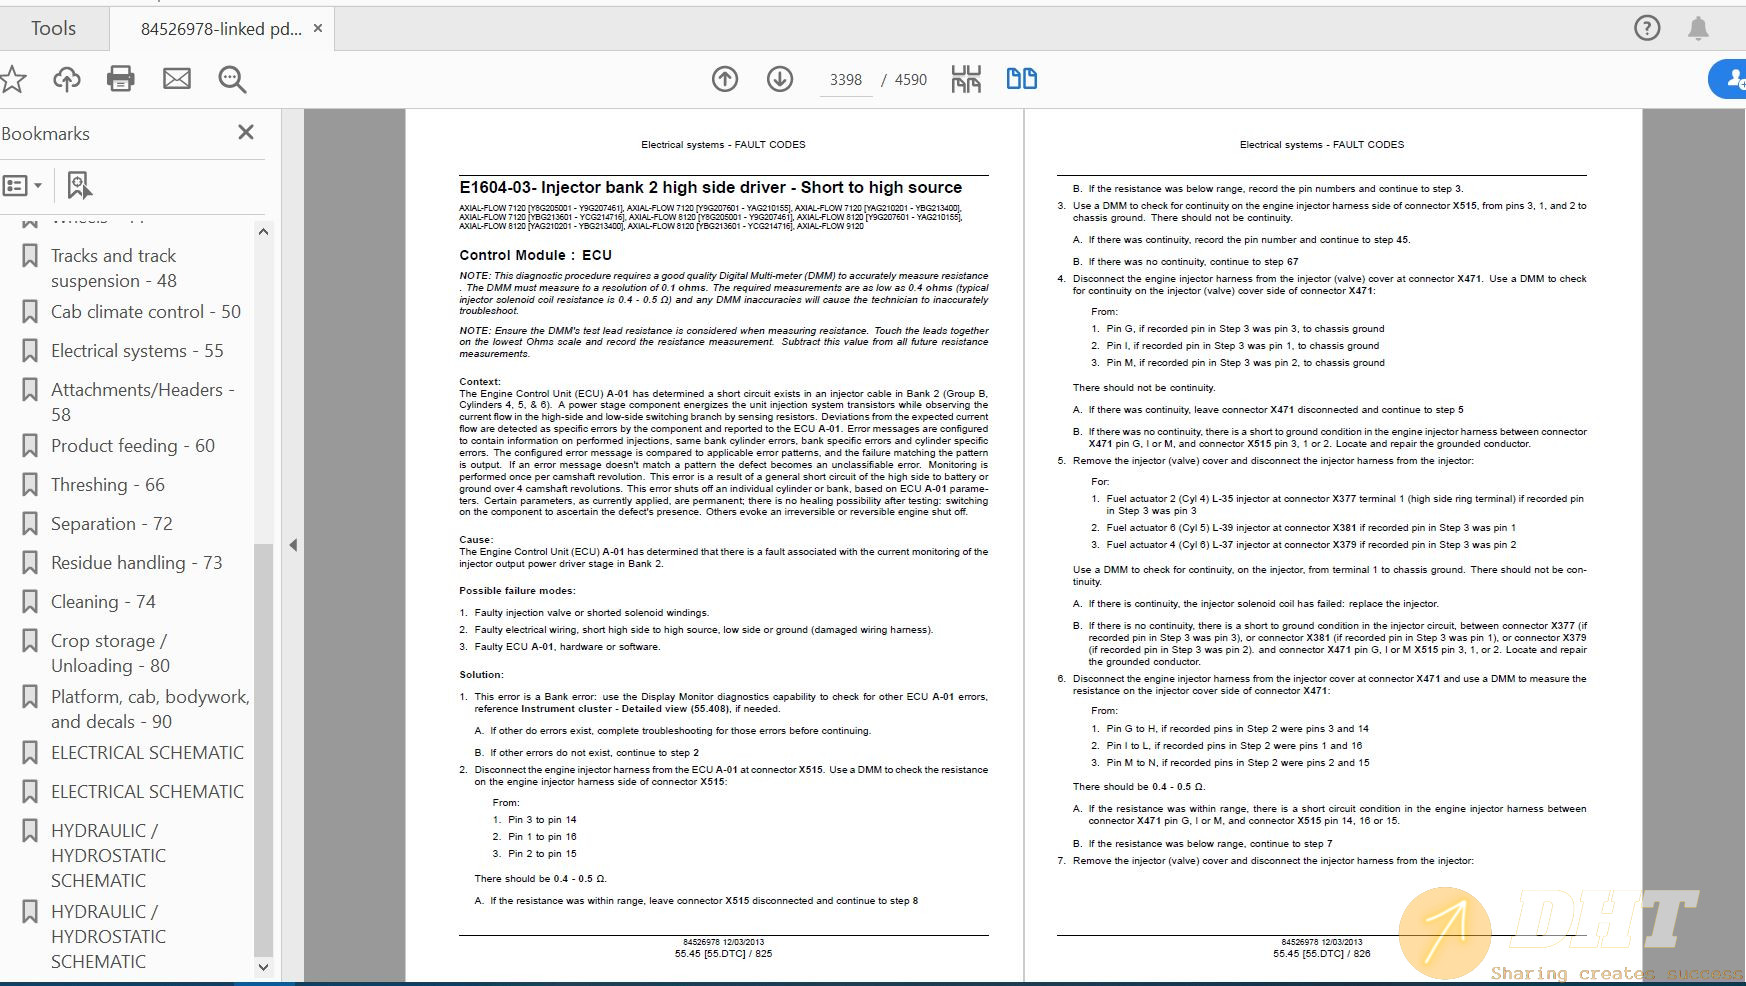Open bookmark Cleaning - 74
1746x986 pixels.
tap(103, 602)
